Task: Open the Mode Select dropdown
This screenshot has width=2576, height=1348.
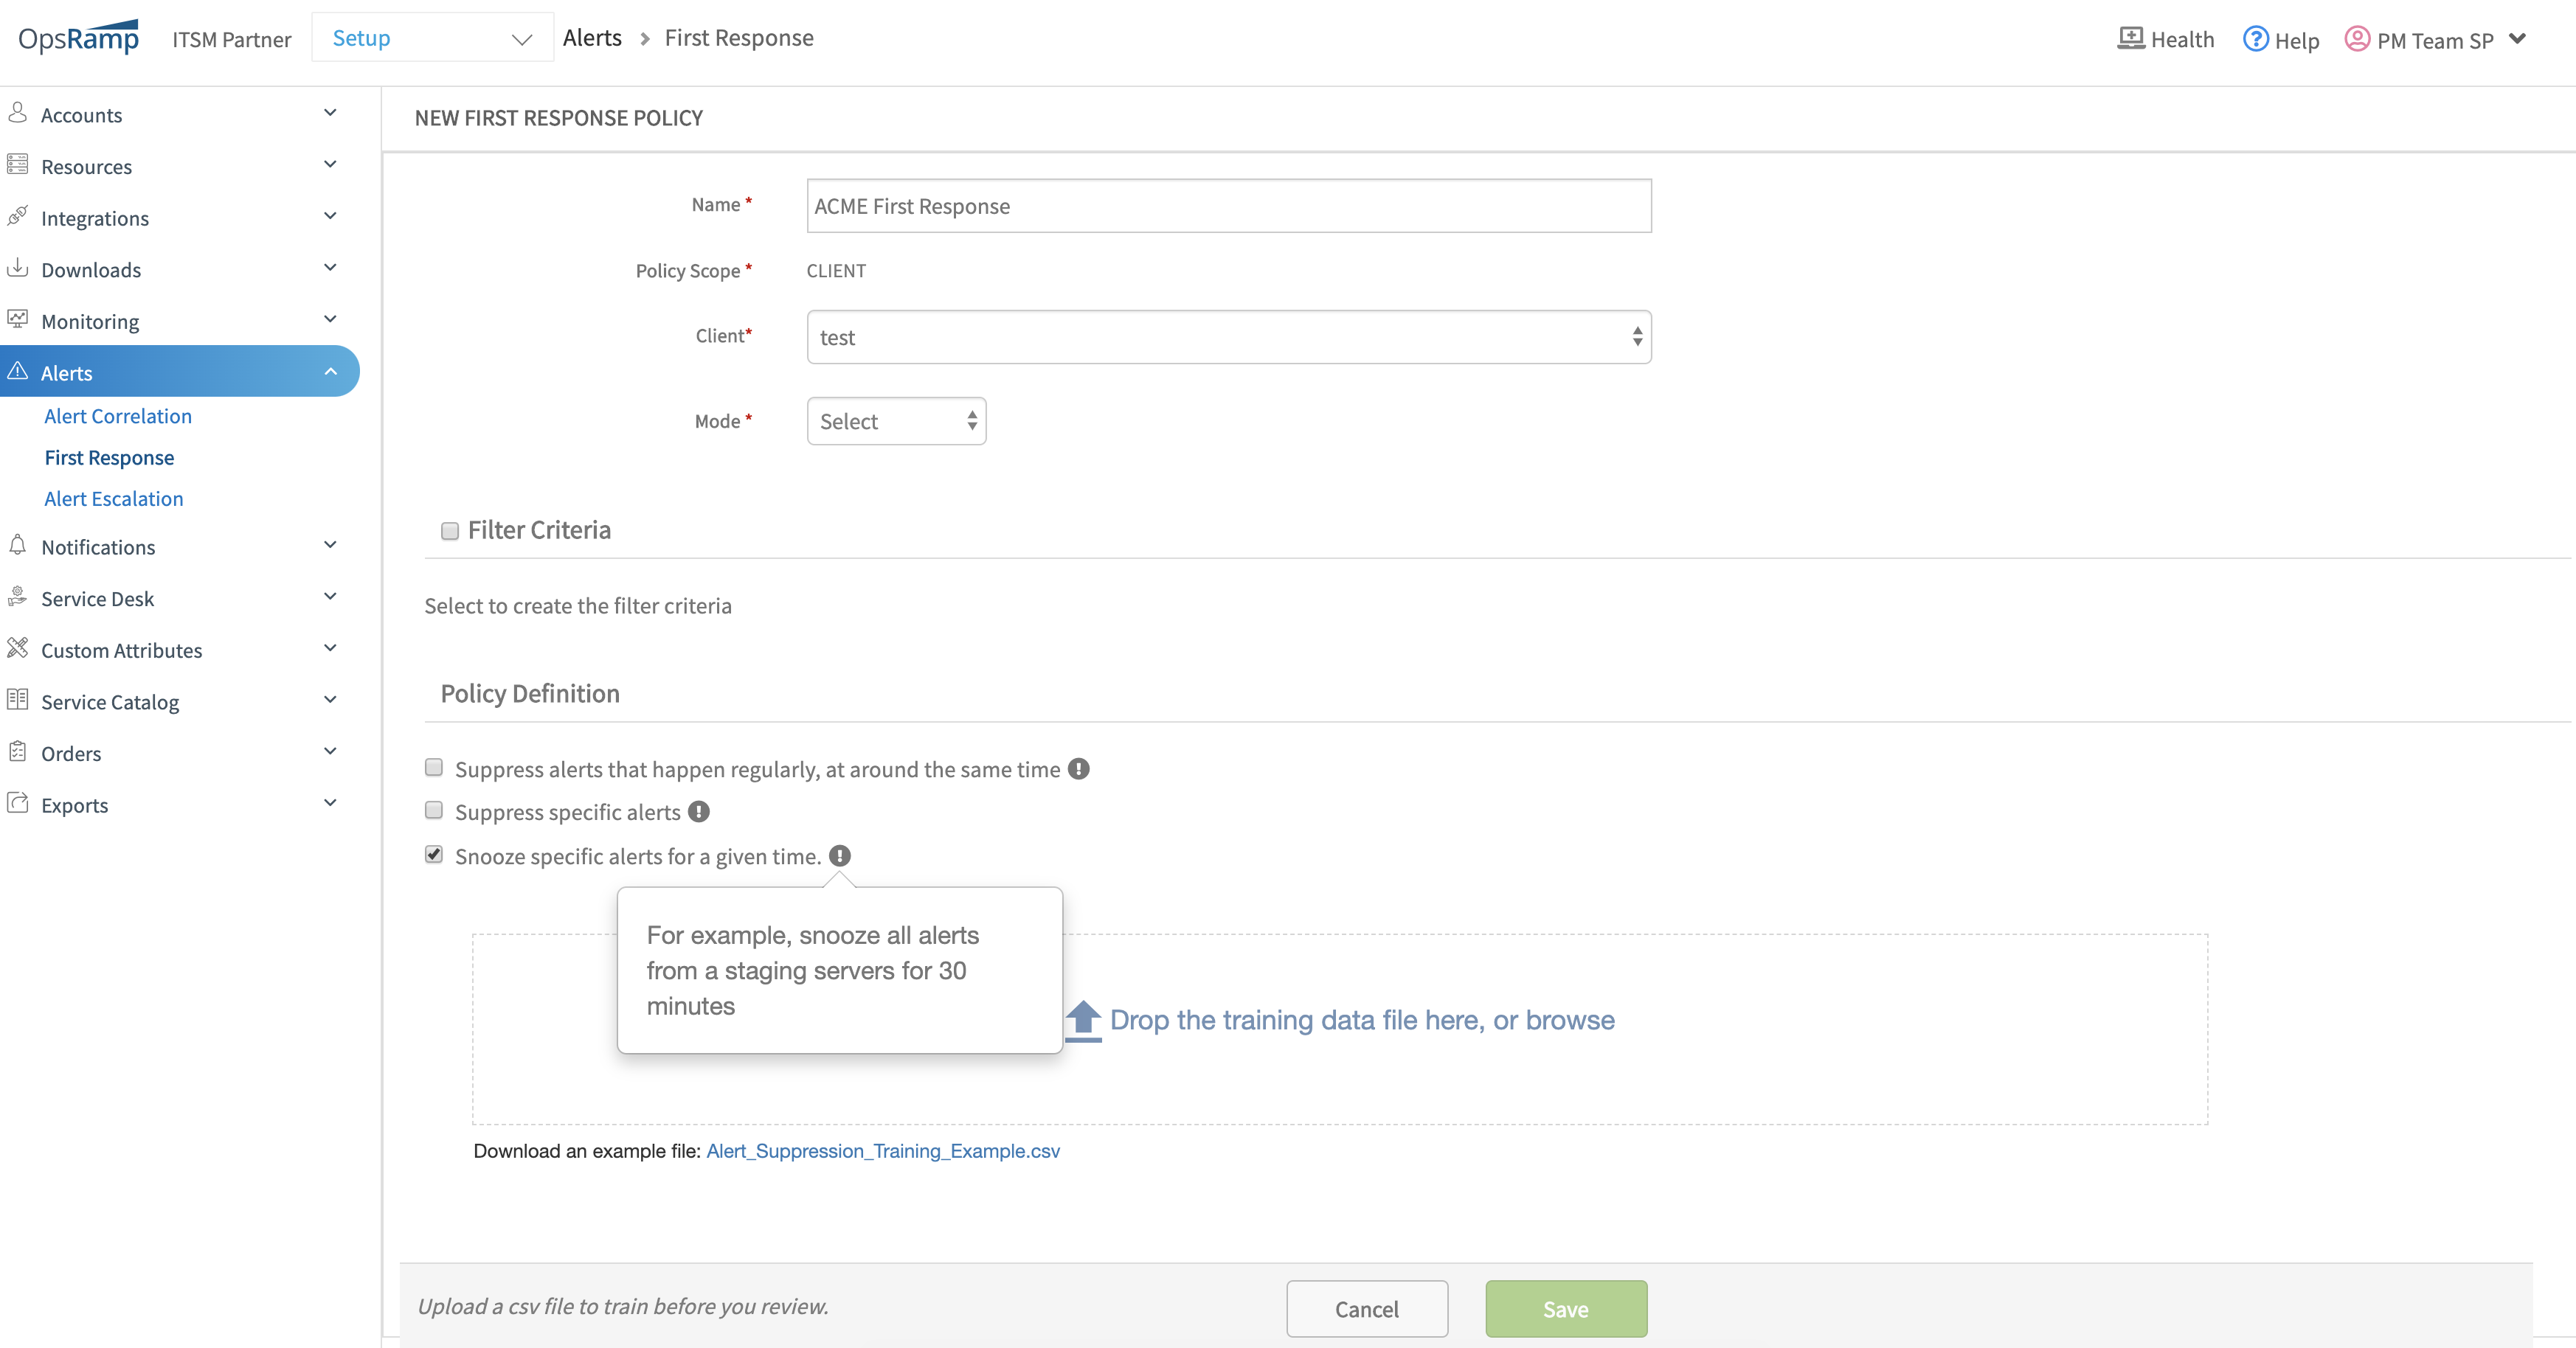Action: (x=896, y=421)
